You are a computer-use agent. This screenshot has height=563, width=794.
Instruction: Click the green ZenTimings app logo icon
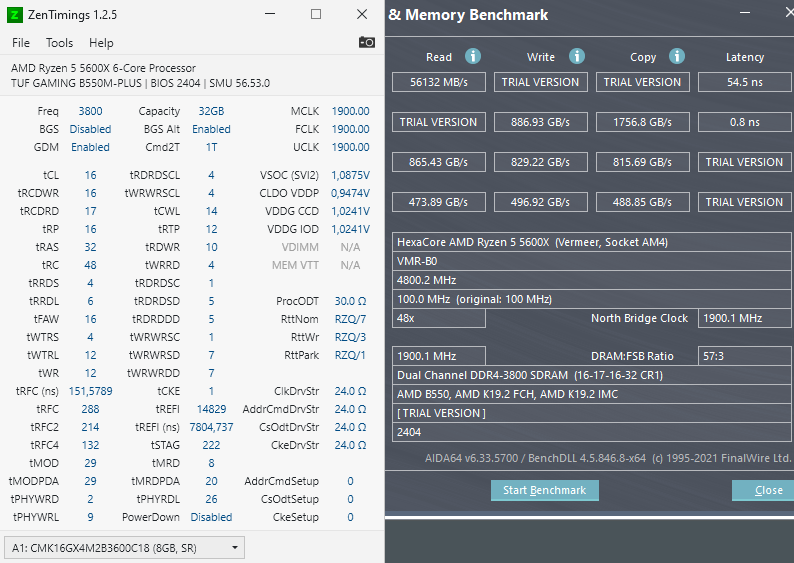click(15, 15)
